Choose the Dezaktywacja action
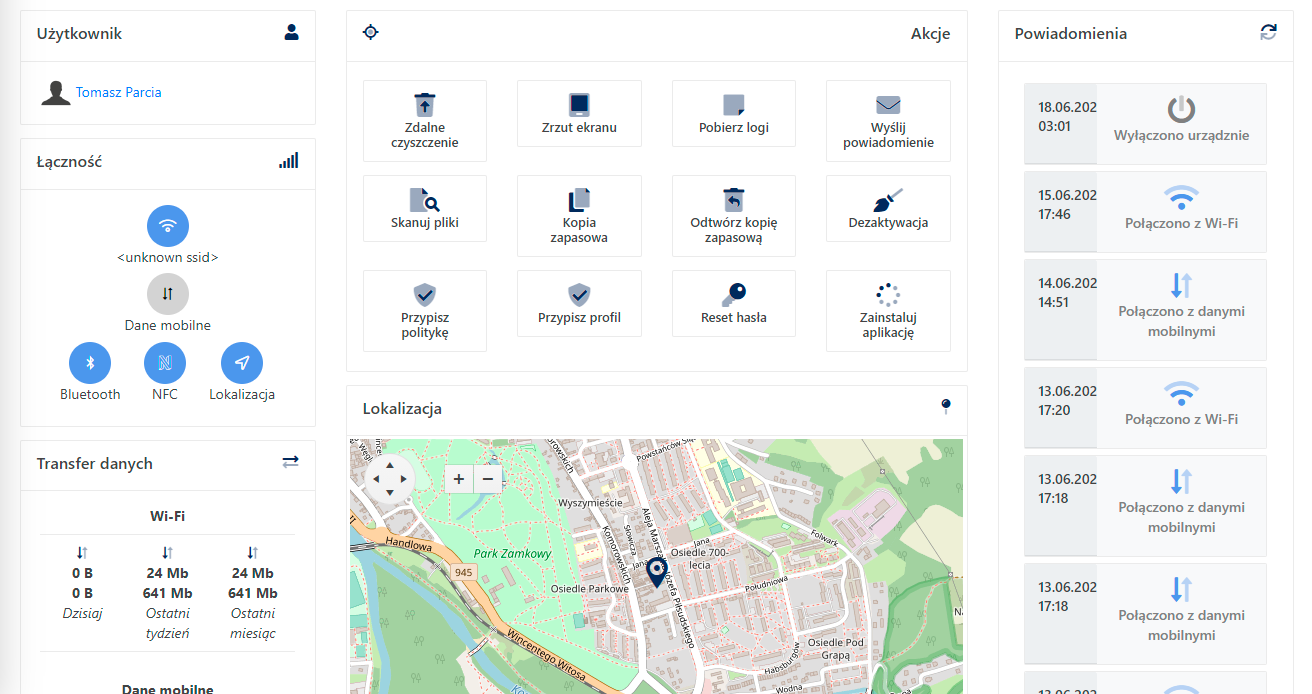The width and height of the screenshot is (1312, 694). coord(888,208)
